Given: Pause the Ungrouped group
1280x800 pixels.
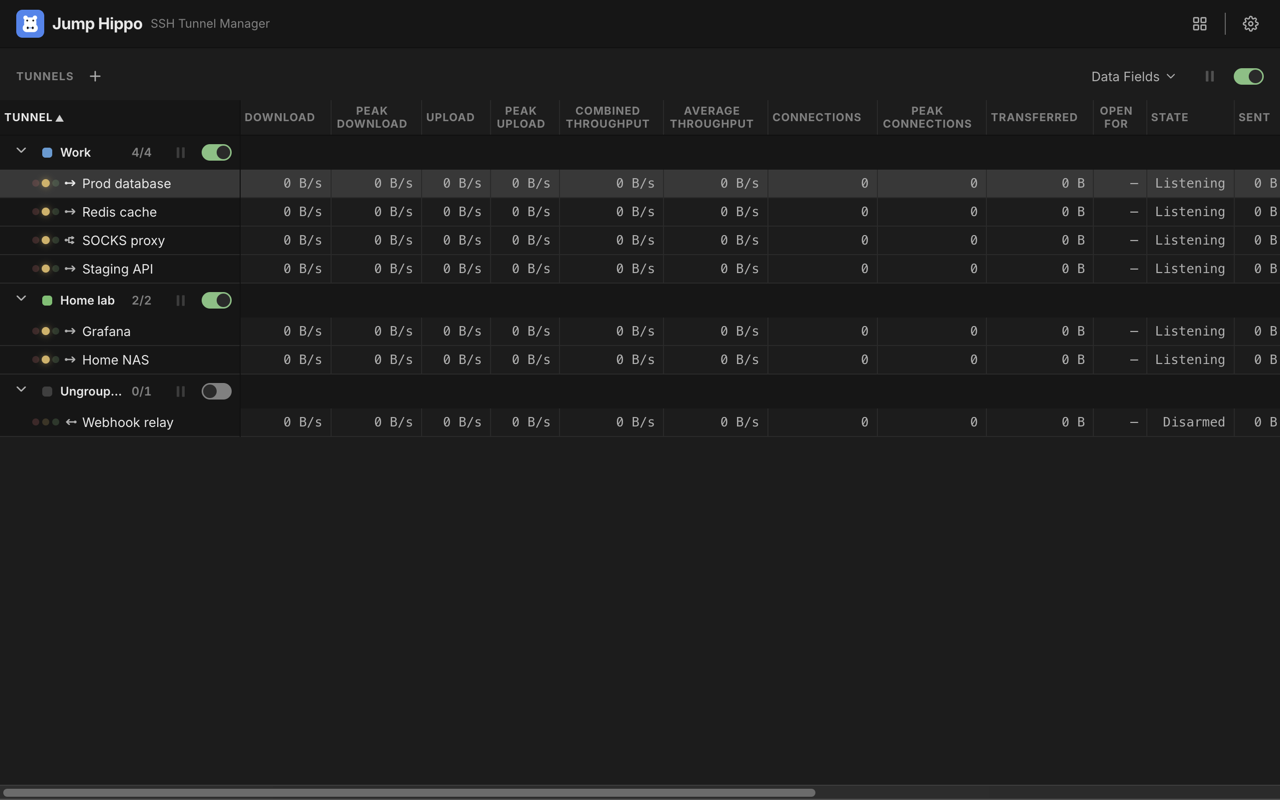Looking at the screenshot, I should click(x=180, y=392).
